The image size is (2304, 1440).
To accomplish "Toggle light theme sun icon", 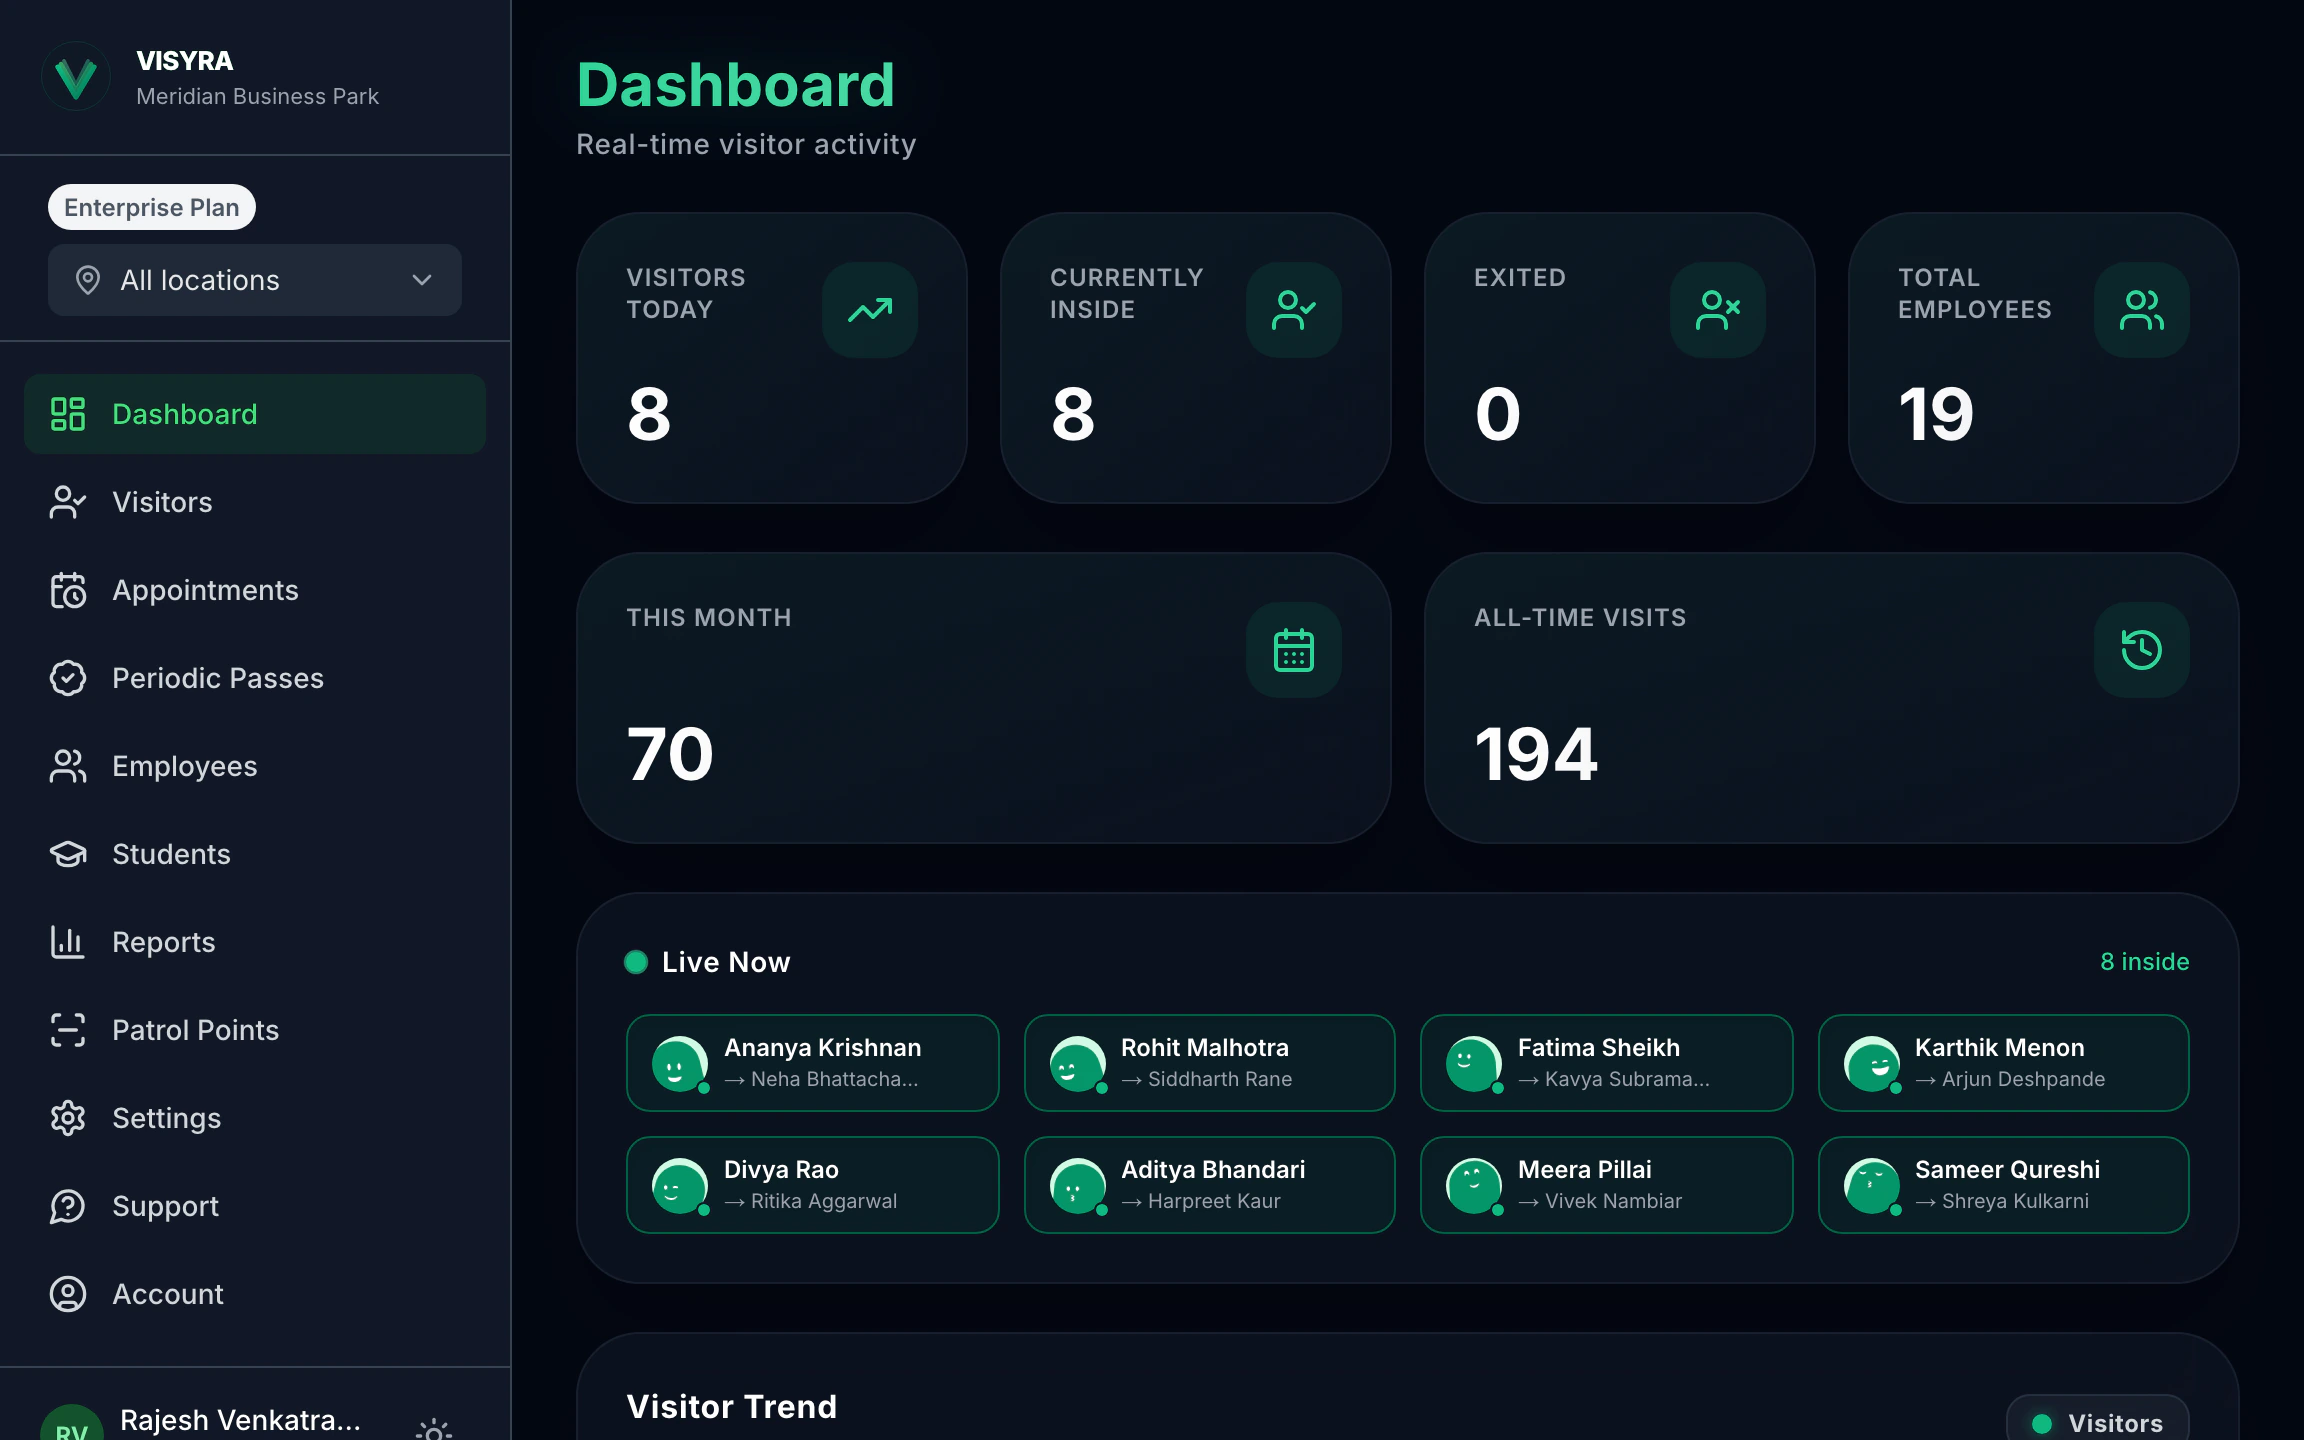I will 434,1430.
